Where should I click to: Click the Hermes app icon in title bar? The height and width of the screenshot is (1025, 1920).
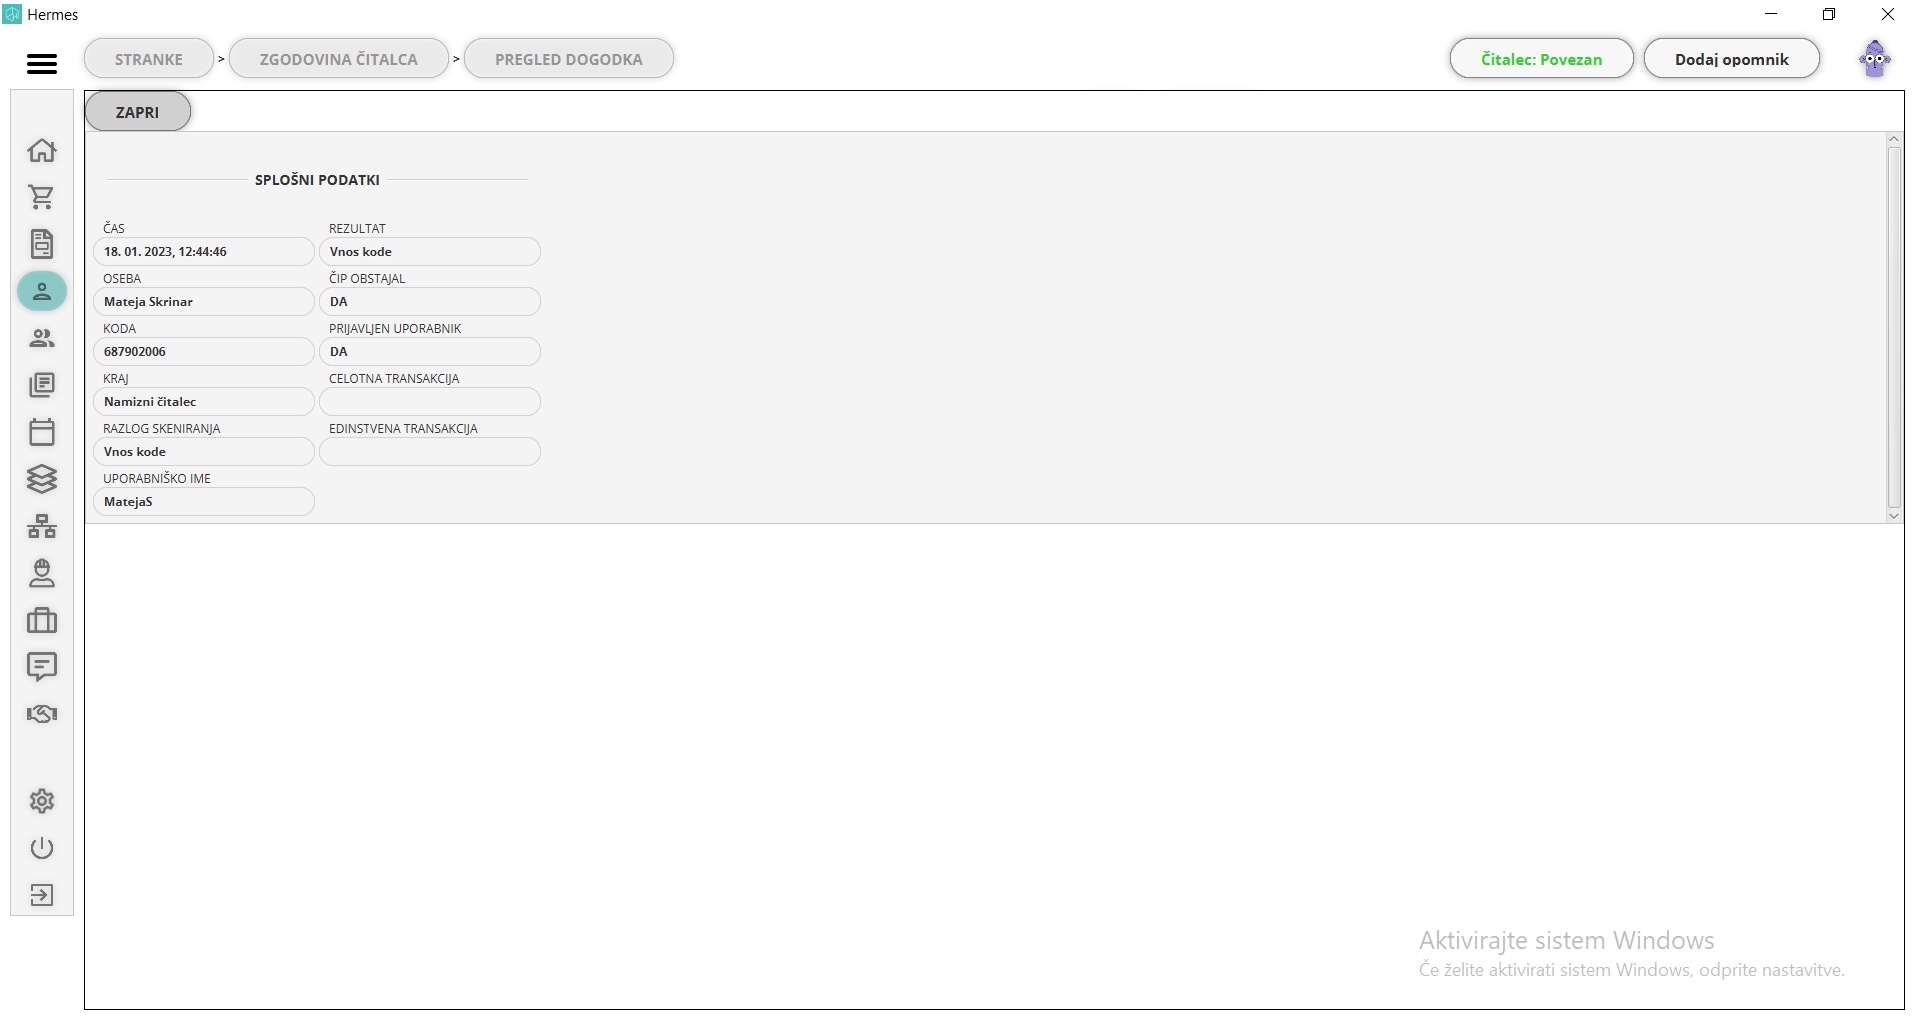pos(12,14)
